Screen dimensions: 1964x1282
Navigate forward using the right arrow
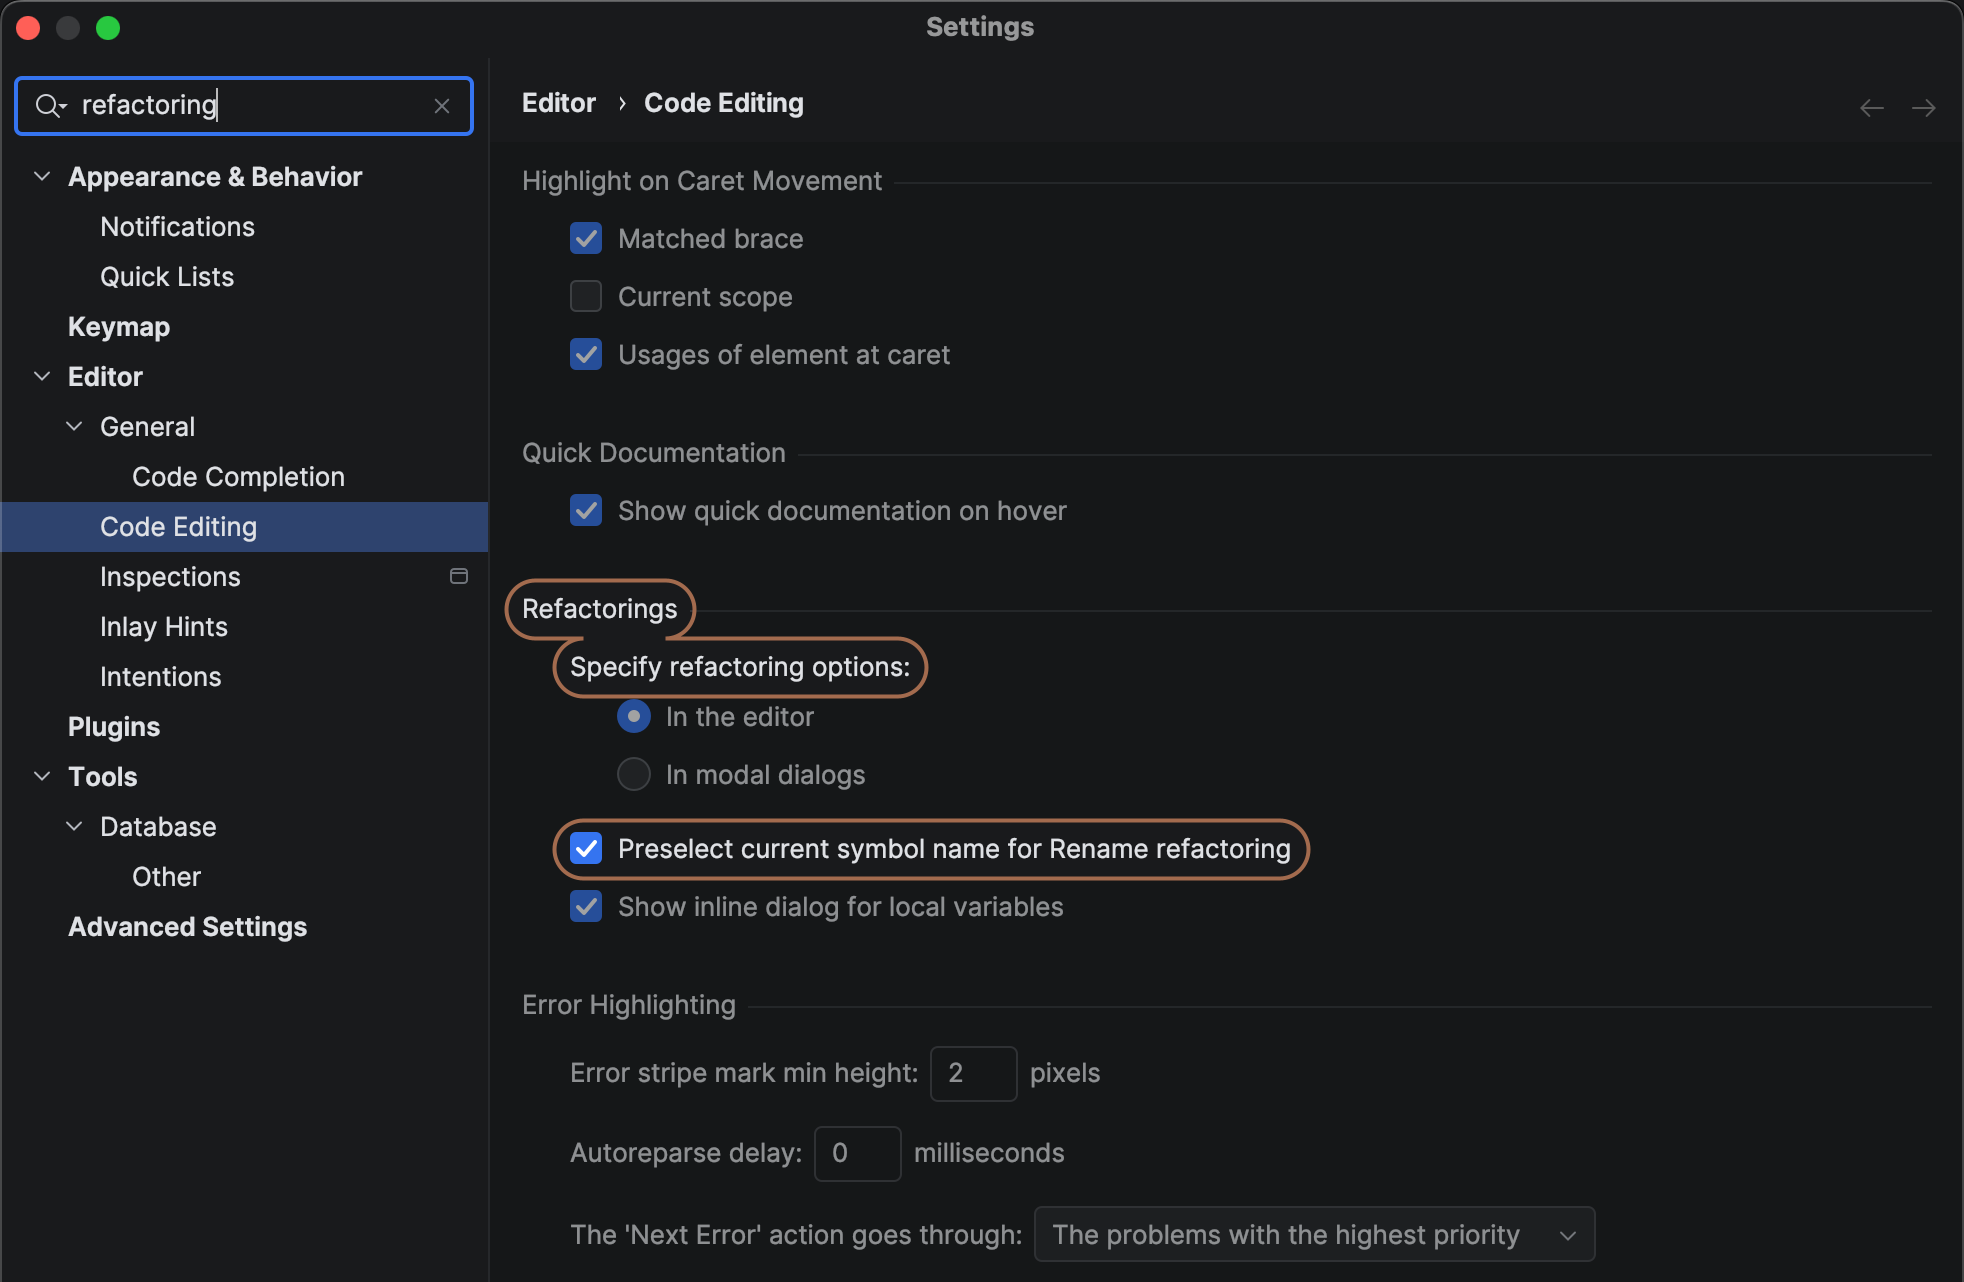pos(1926,107)
